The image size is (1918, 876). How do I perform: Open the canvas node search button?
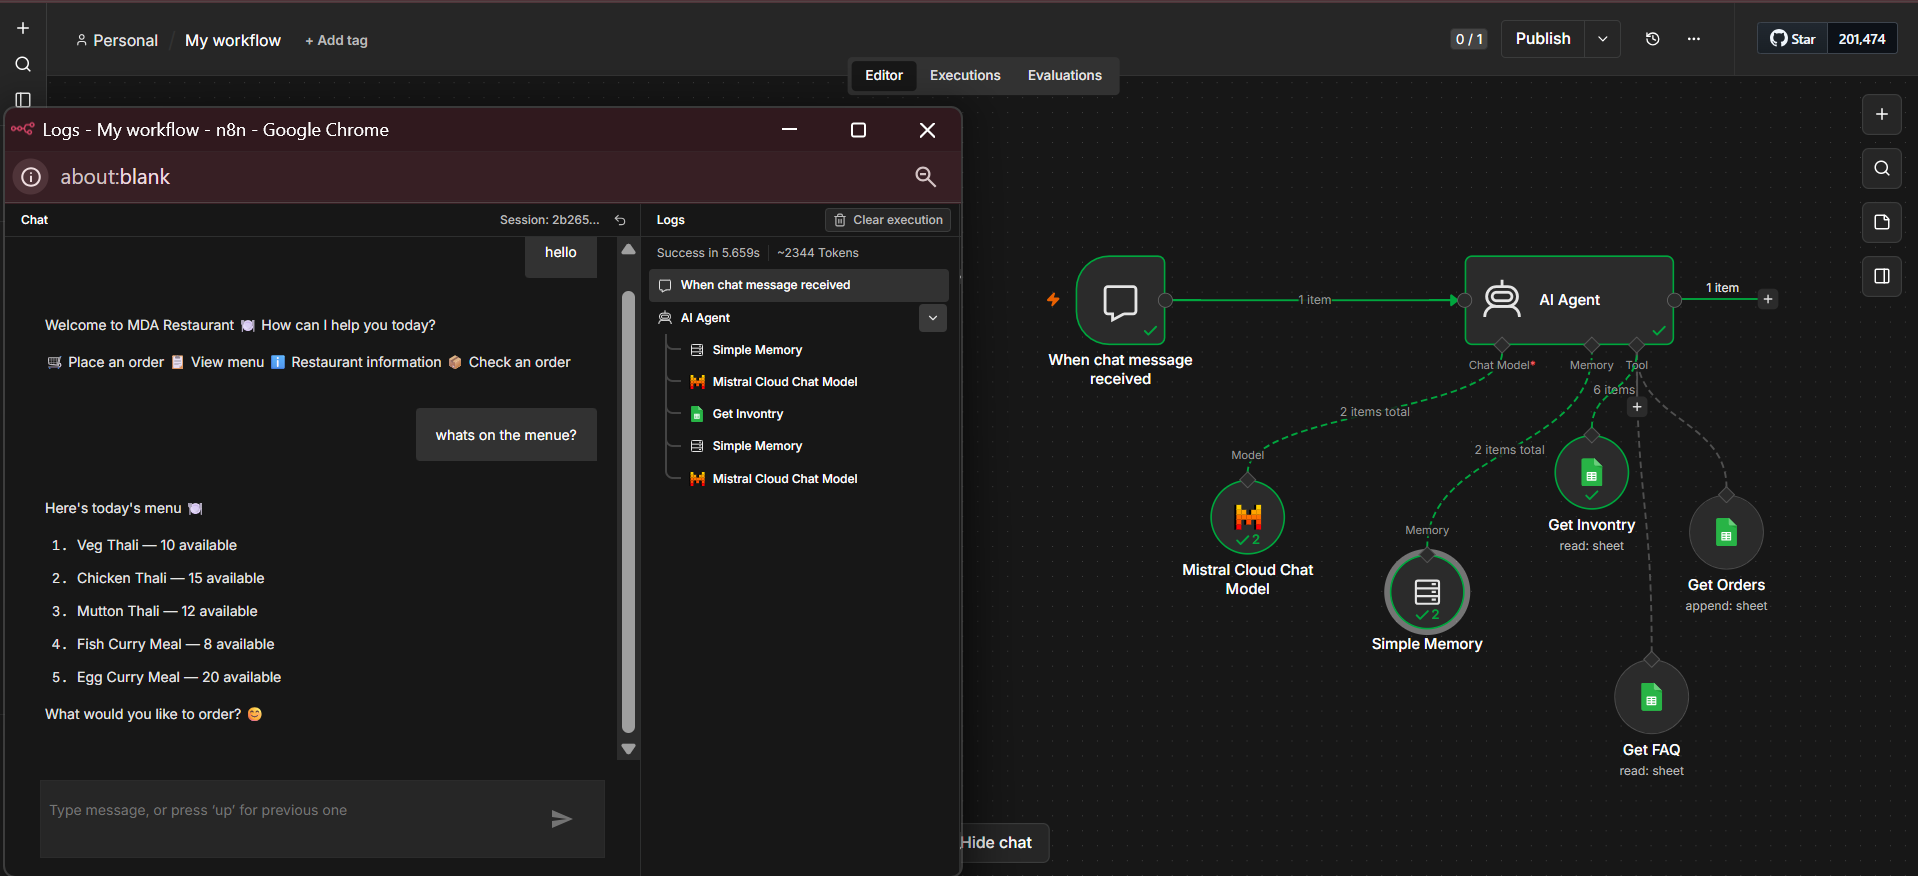(1881, 168)
